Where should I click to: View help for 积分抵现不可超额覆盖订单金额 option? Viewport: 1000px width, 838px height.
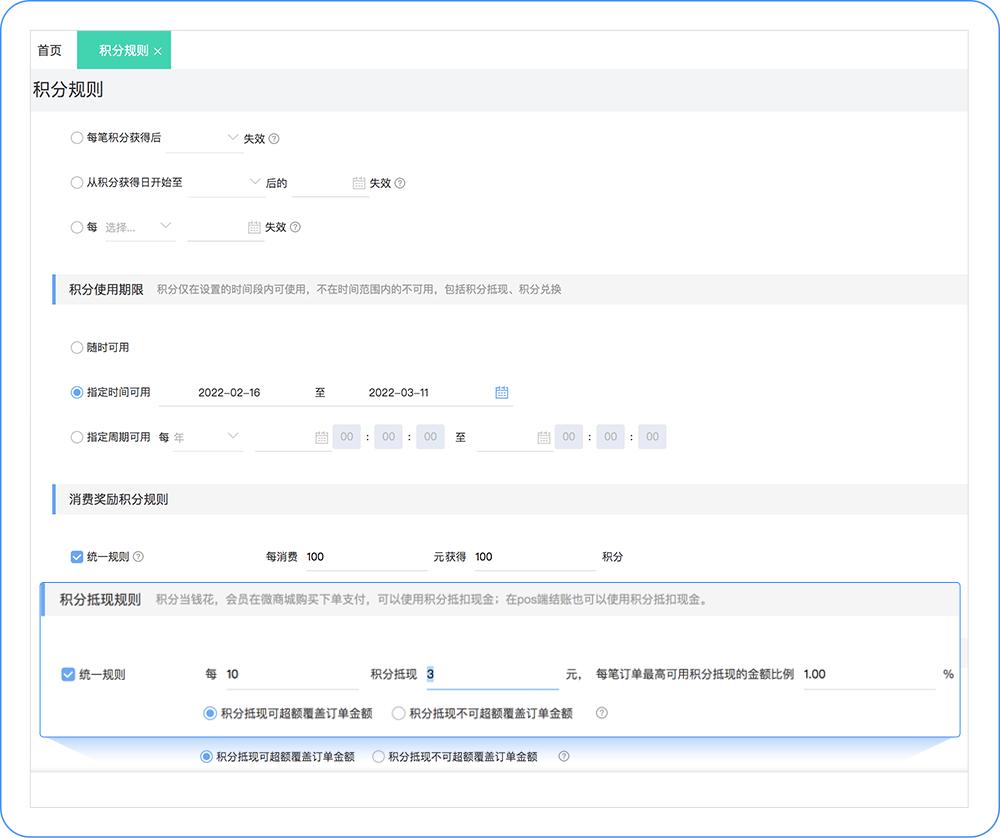tap(601, 712)
